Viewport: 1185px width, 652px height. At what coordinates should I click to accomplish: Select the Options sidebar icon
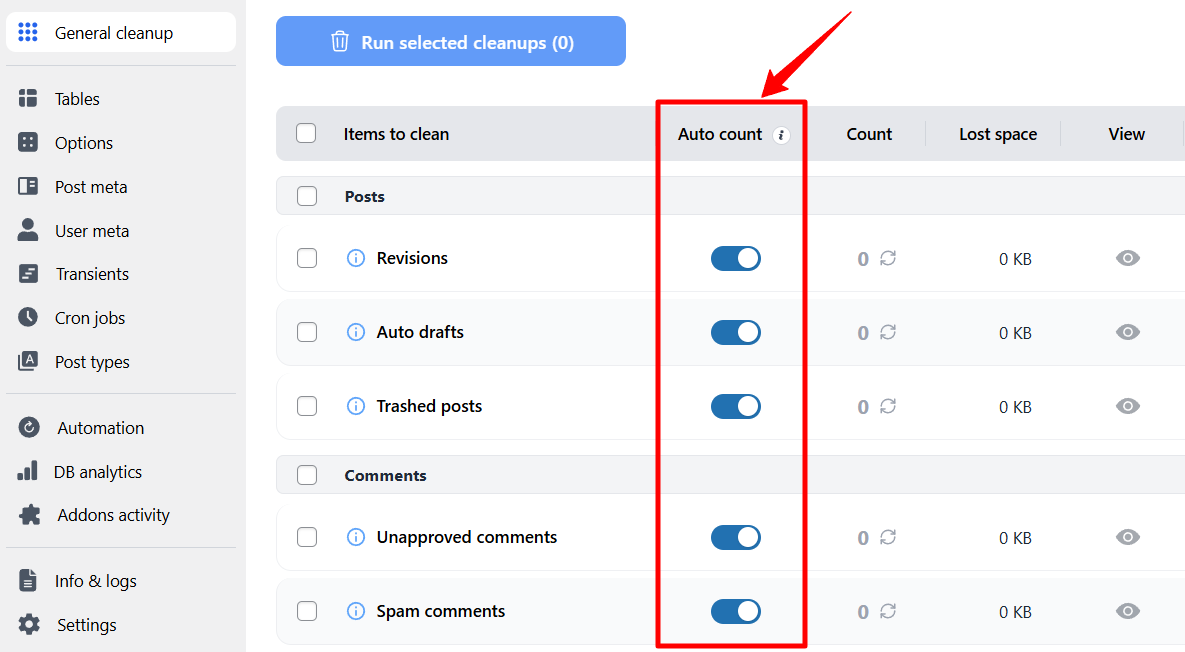(x=28, y=142)
